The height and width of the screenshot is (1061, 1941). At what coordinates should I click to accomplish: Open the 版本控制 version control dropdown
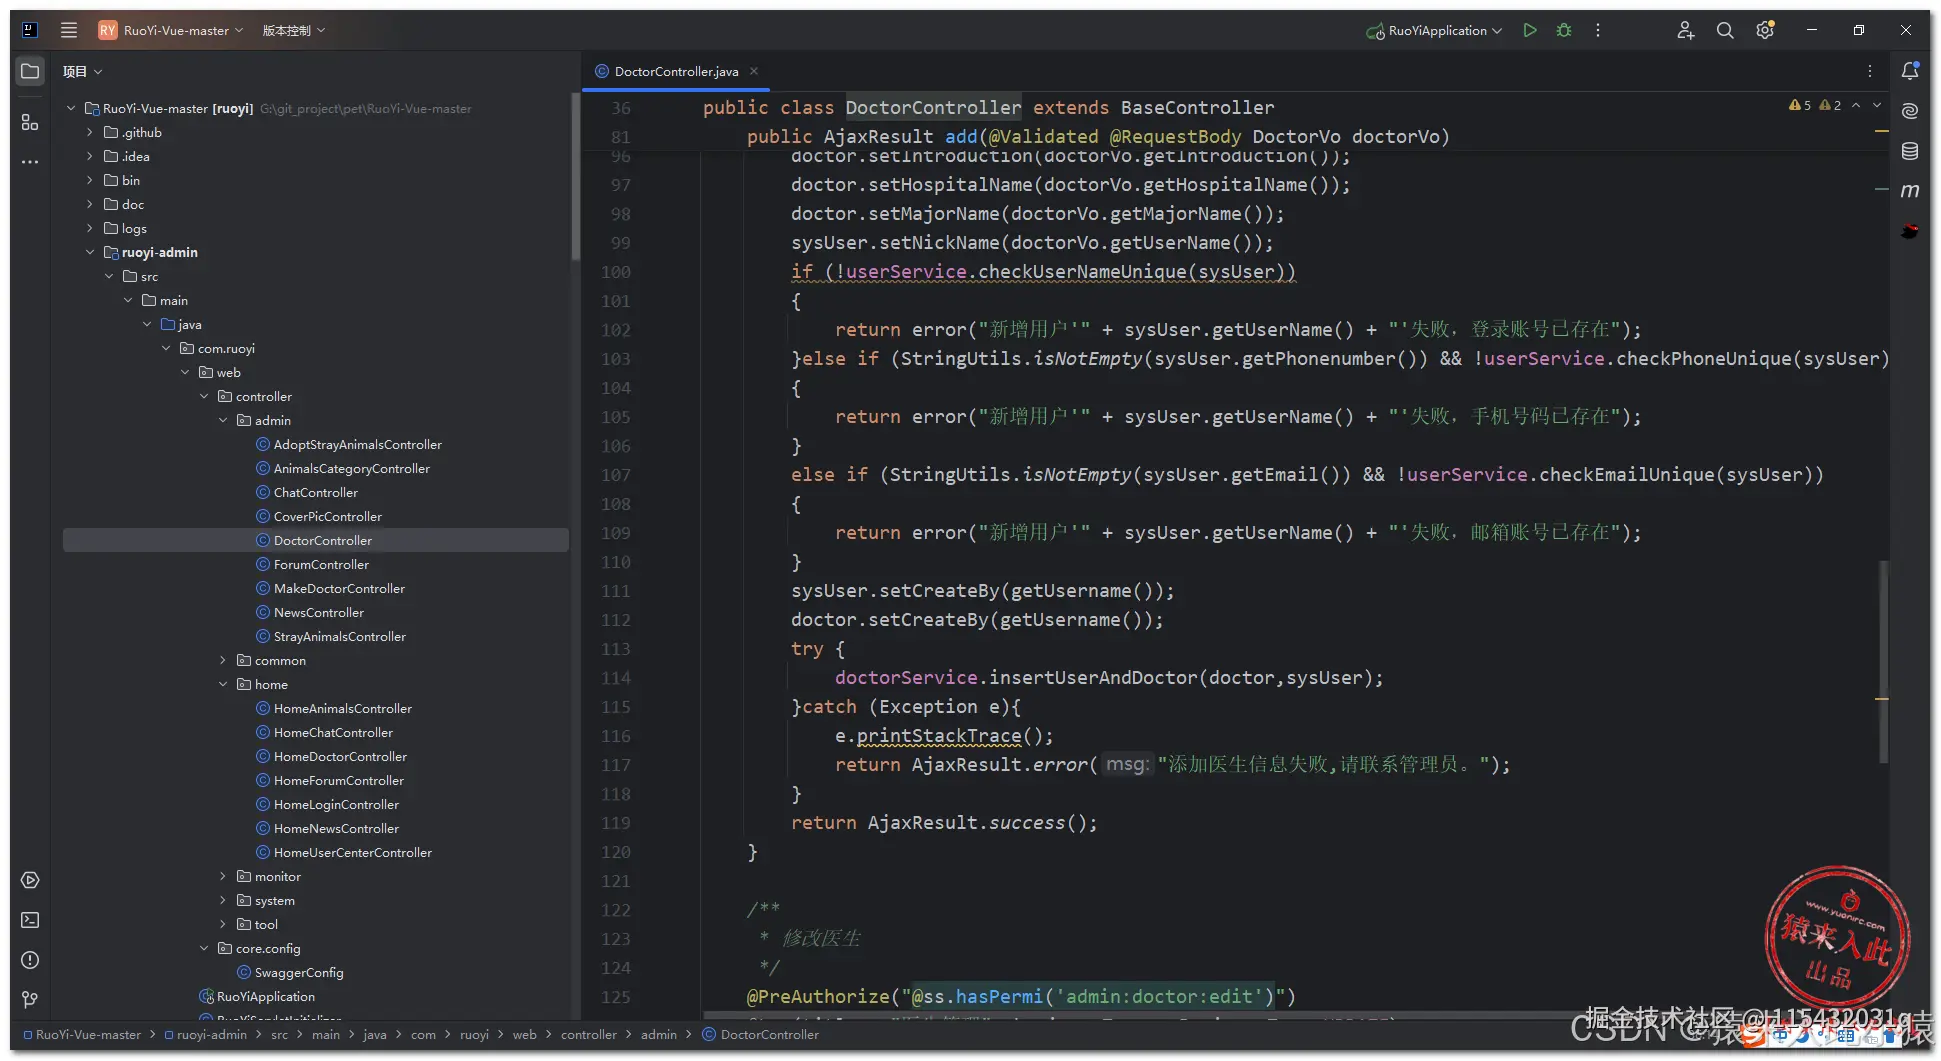294,30
